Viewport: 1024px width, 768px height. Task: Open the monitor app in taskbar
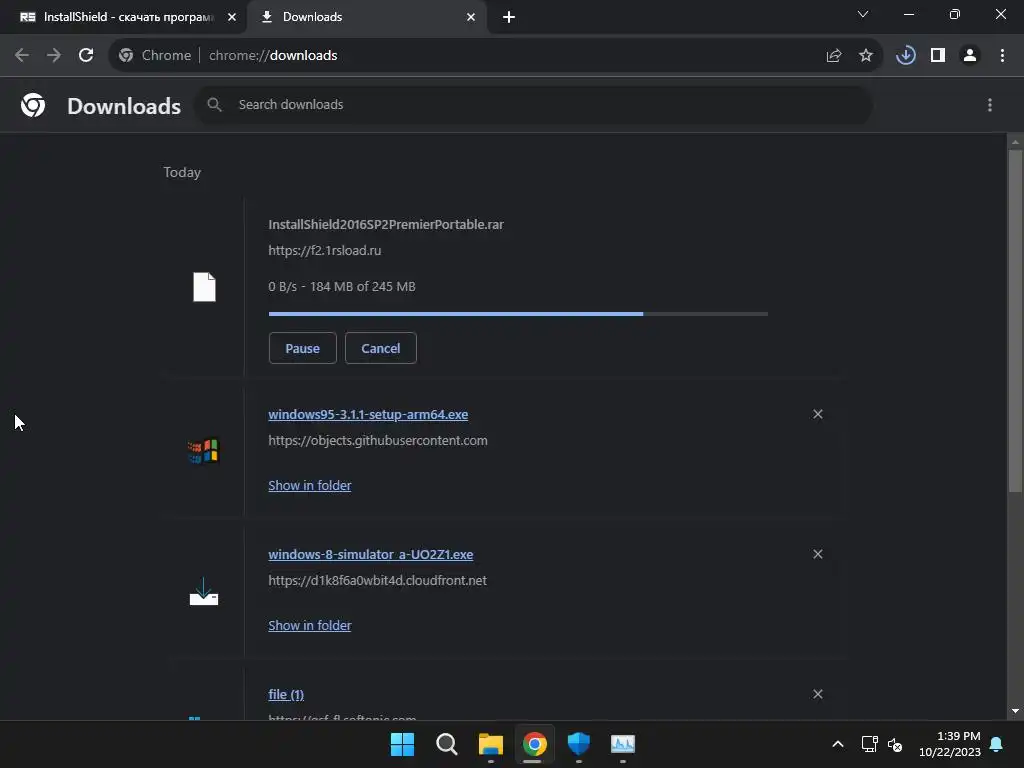(622, 744)
